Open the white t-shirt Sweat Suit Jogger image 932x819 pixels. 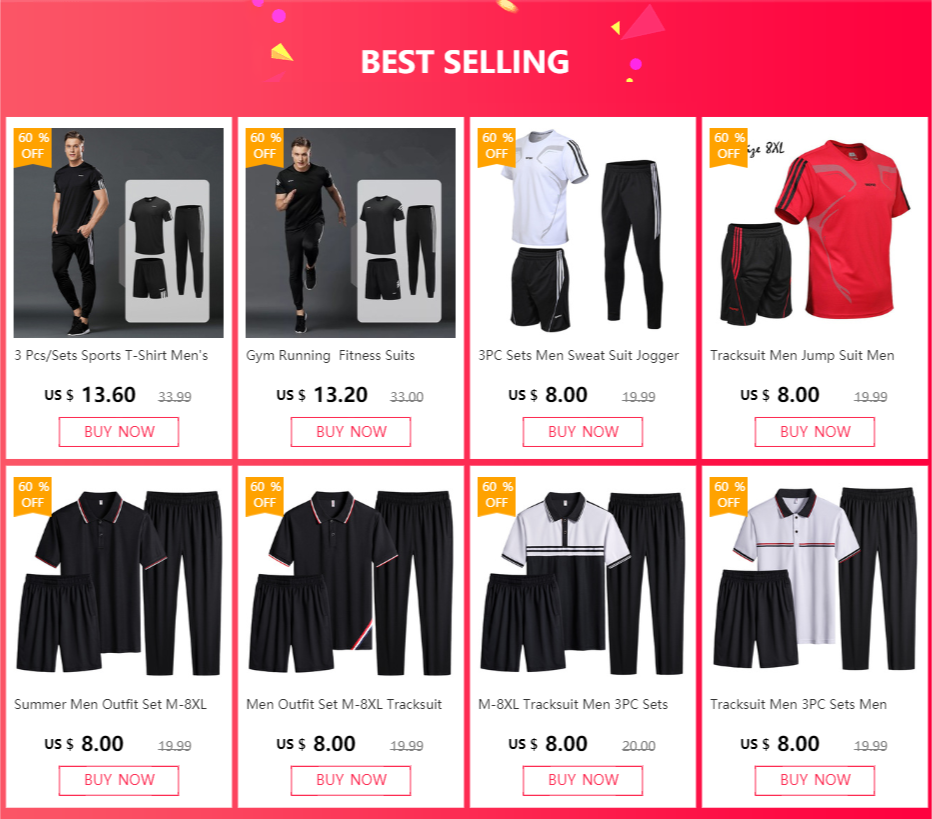pos(582,232)
